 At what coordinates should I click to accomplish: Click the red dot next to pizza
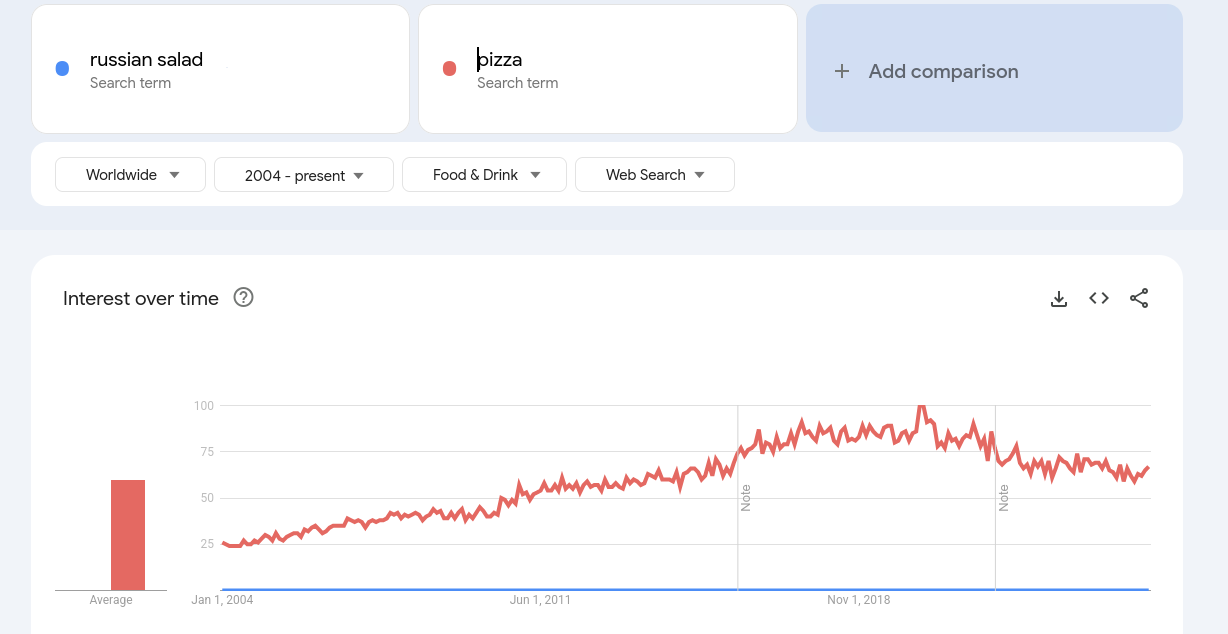coord(449,68)
